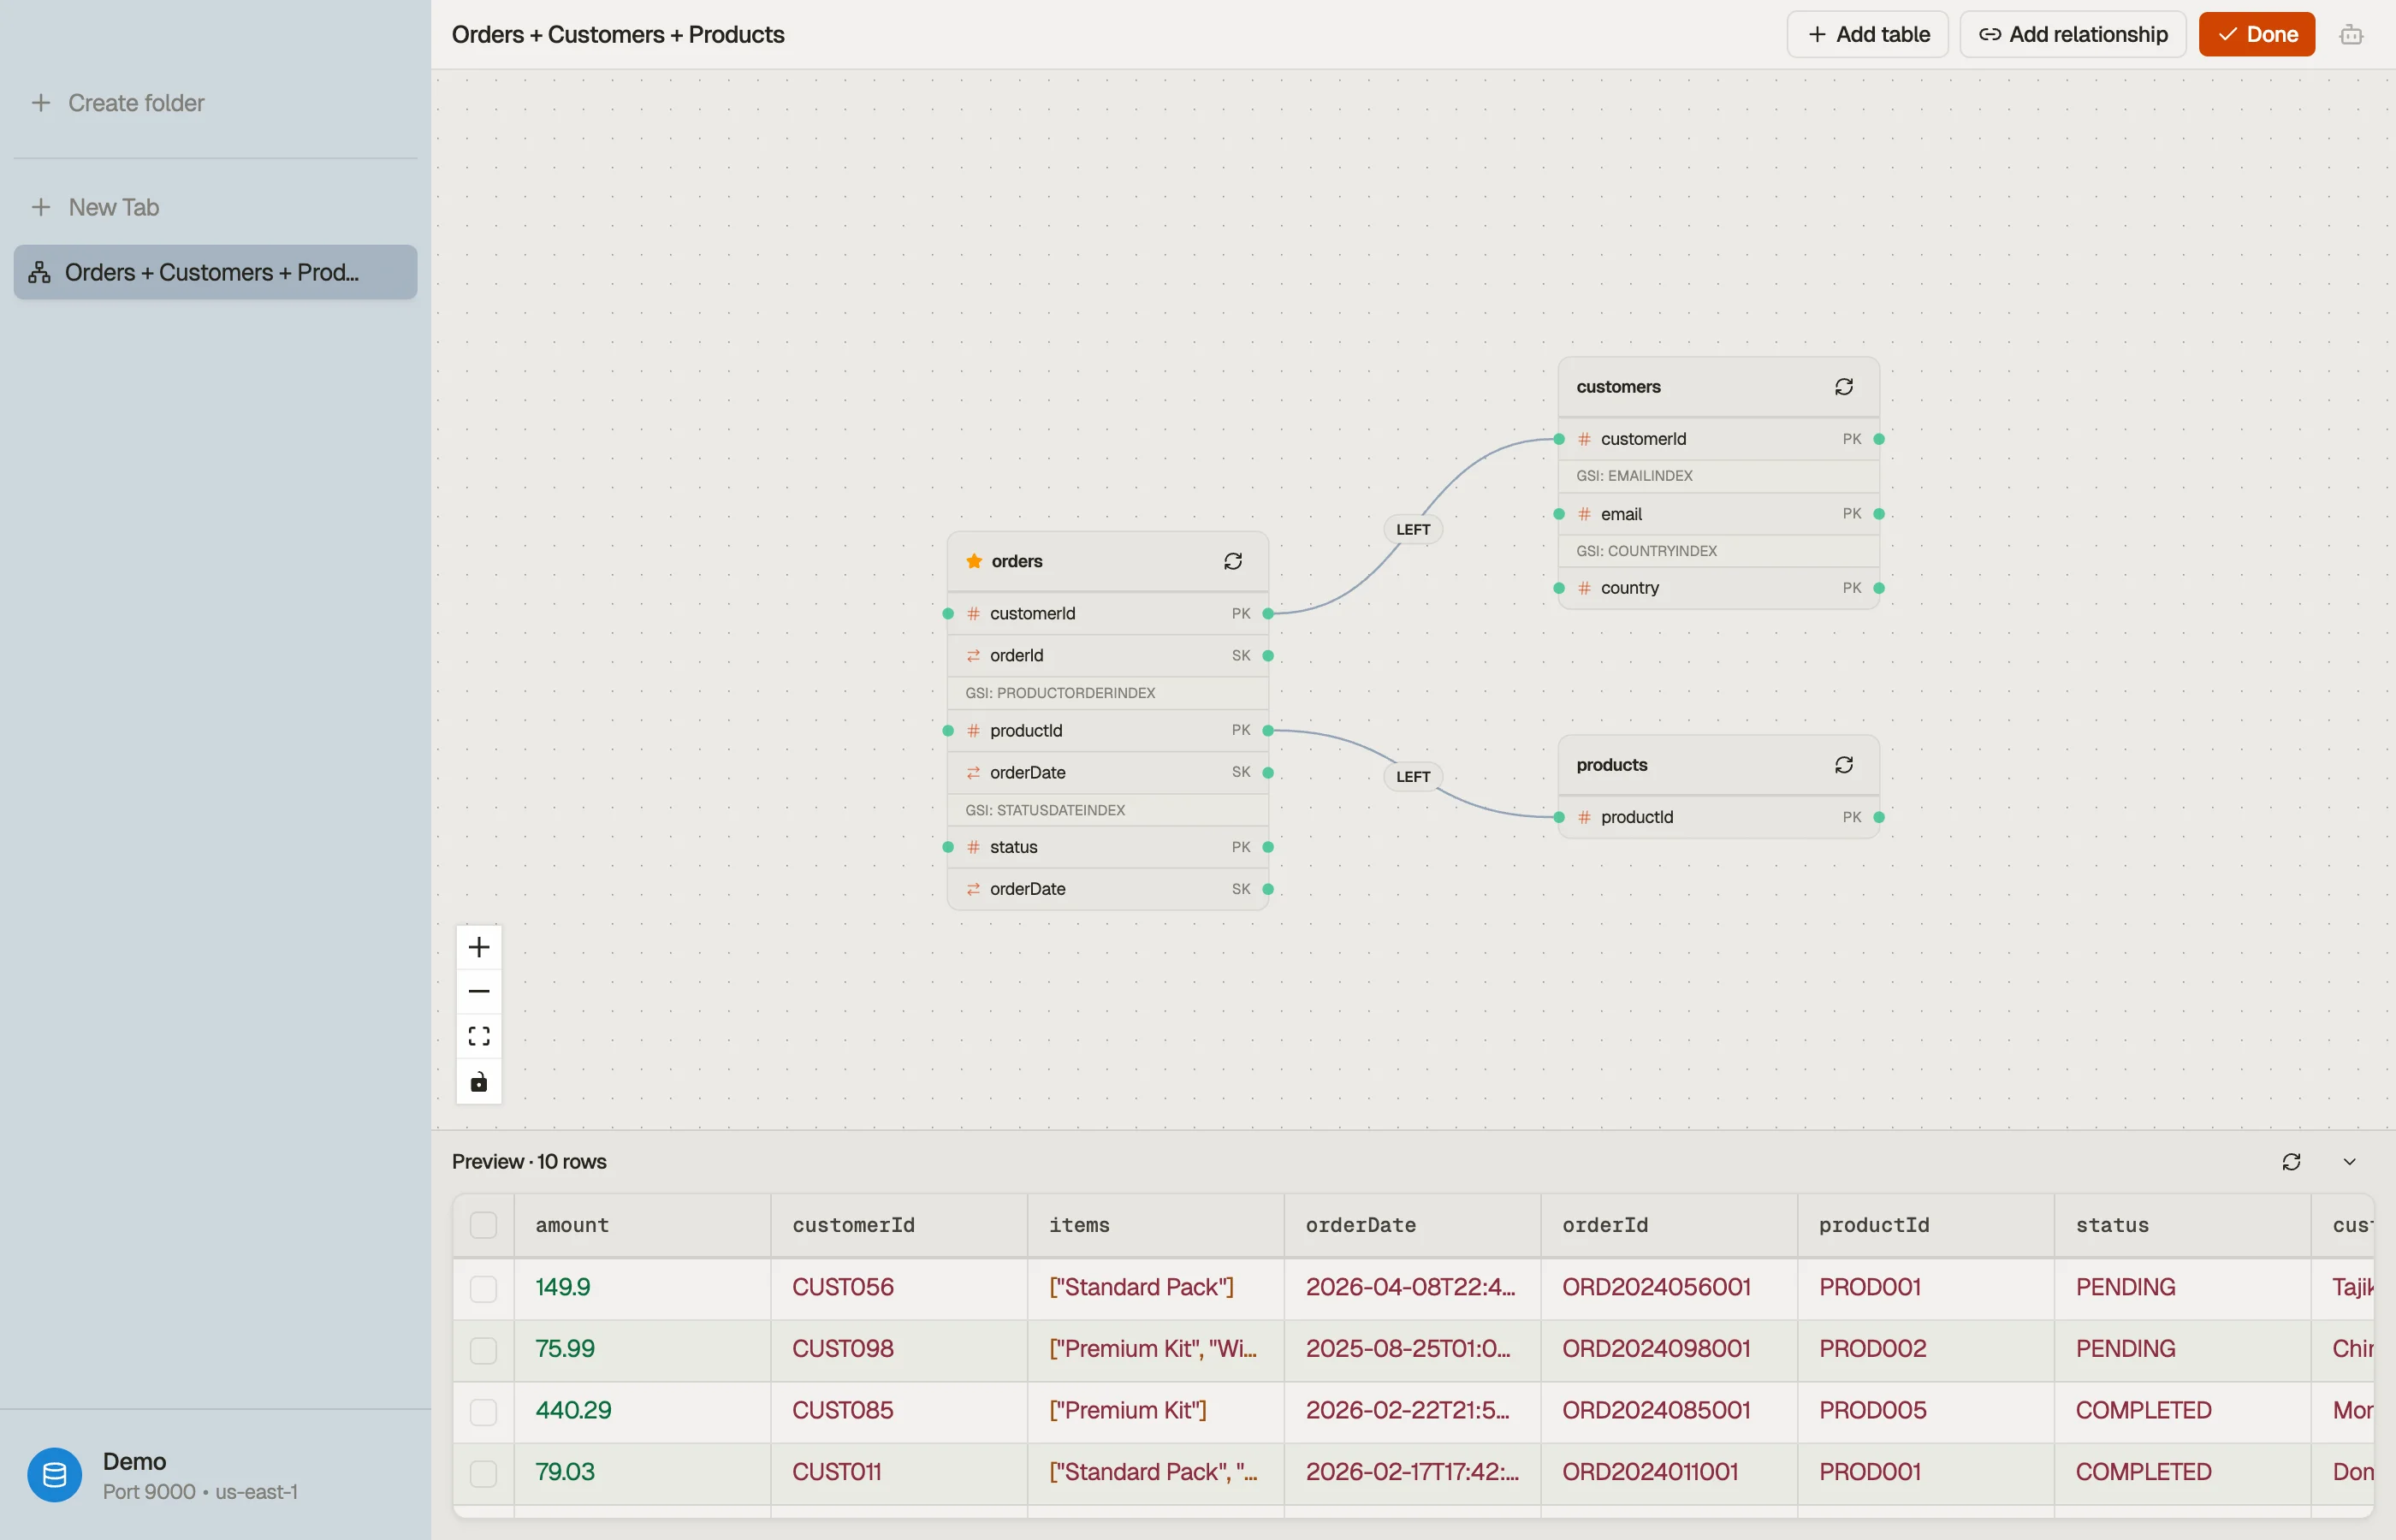Fit diagram to view

(479, 1036)
